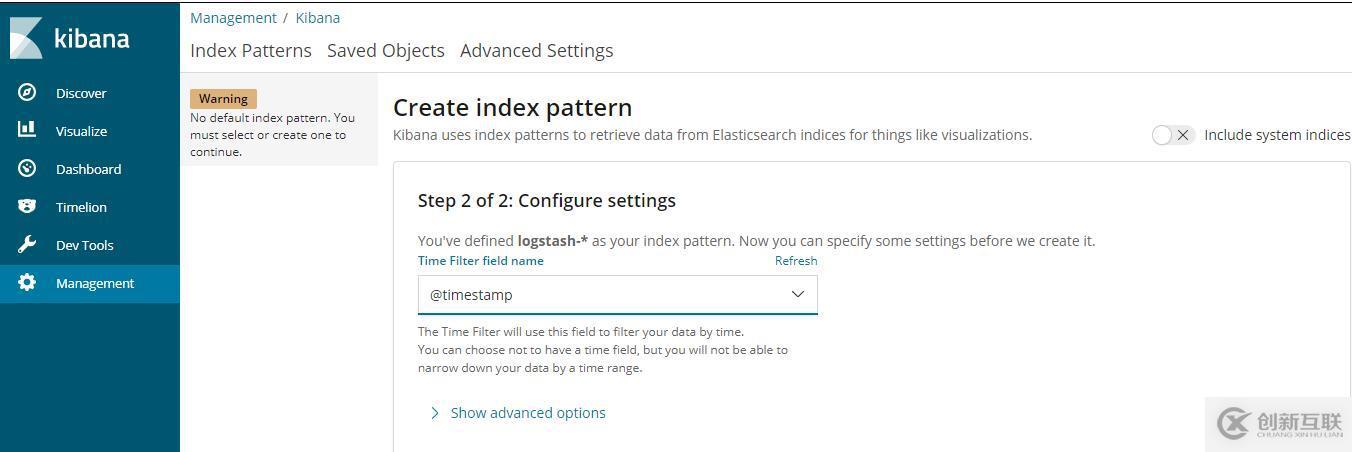Click the Visualize label in the sidebar
The height and width of the screenshot is (452, 1352).
pos(81,131)
